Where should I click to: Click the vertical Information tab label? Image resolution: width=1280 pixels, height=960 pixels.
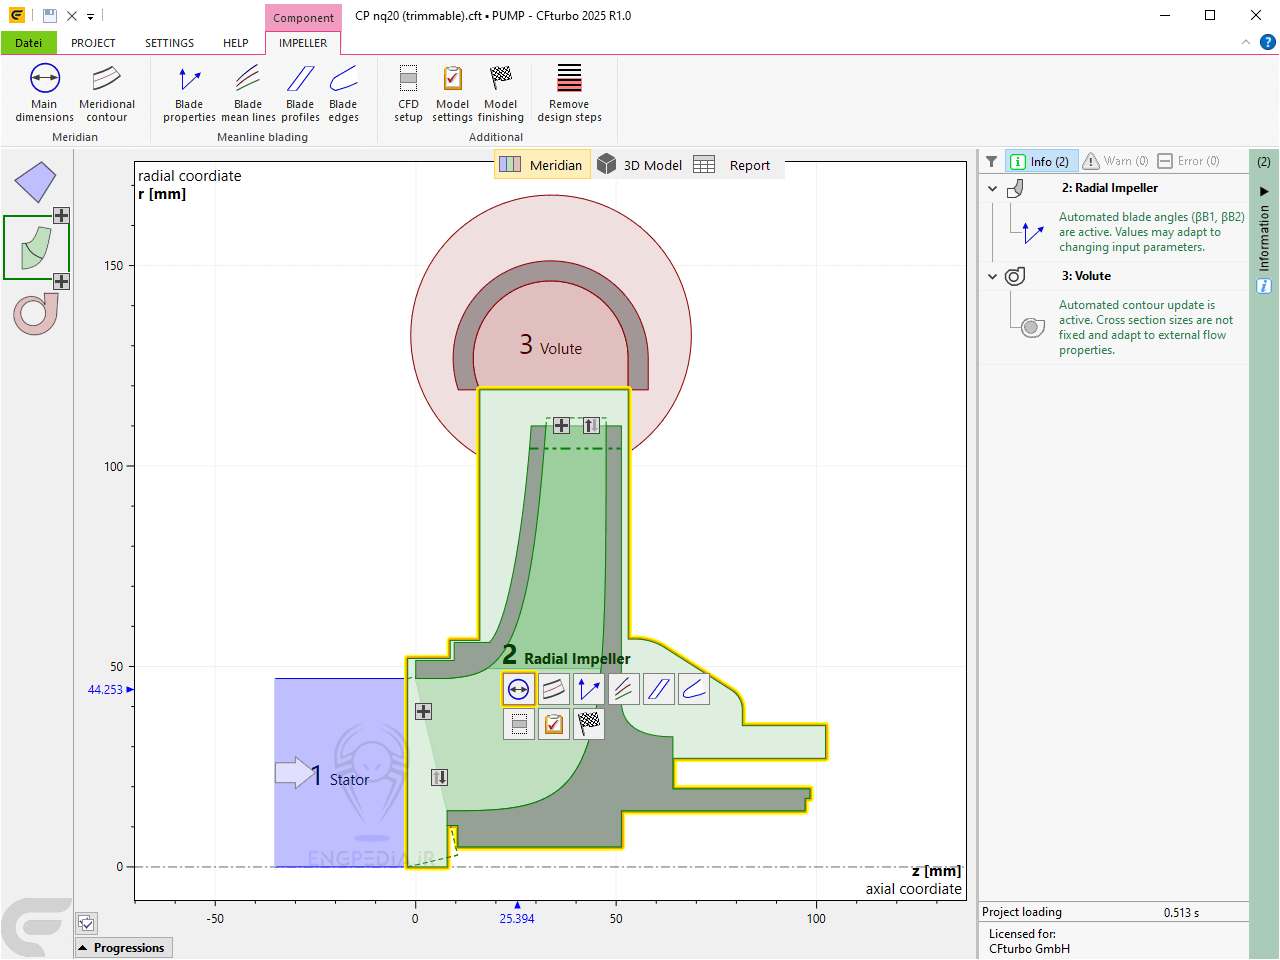(1264, 238)
